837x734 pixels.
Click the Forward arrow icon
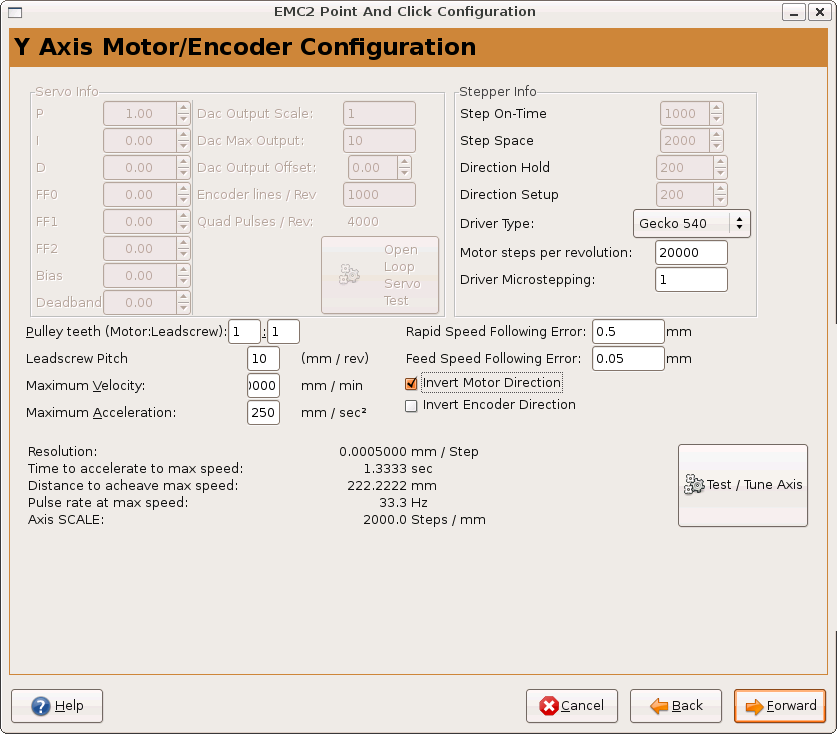click(754, 706)
